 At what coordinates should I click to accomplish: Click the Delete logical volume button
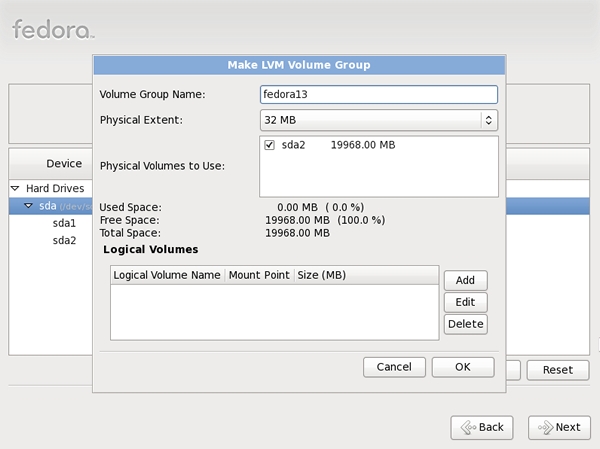pyautogui.click(x=465, y=324)
